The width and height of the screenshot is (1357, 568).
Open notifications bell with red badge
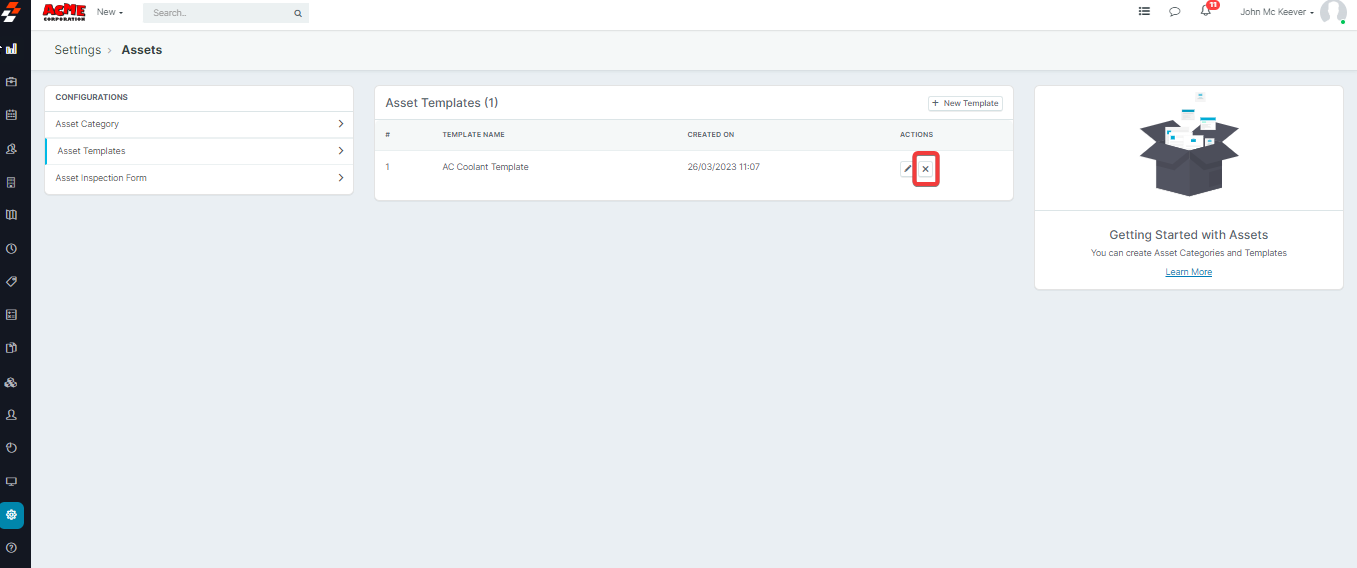coord(1208,10)
